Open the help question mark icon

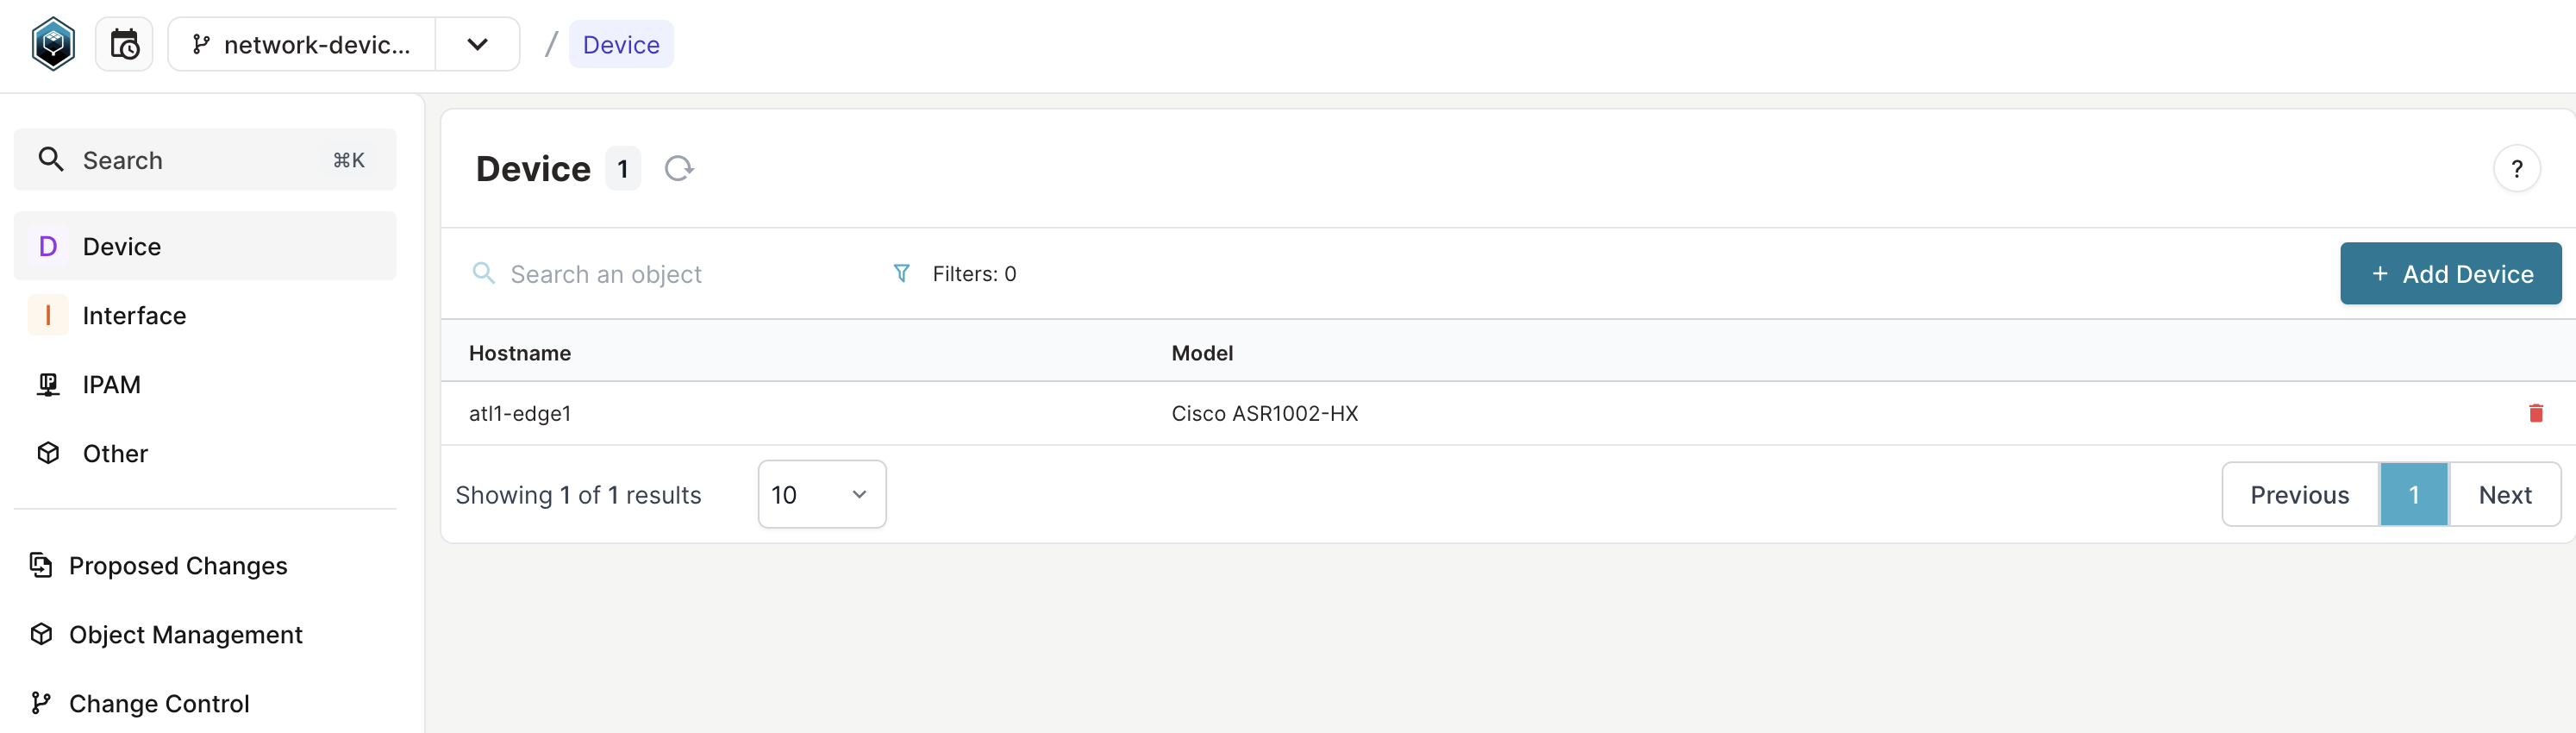[x=2518, y=168]
